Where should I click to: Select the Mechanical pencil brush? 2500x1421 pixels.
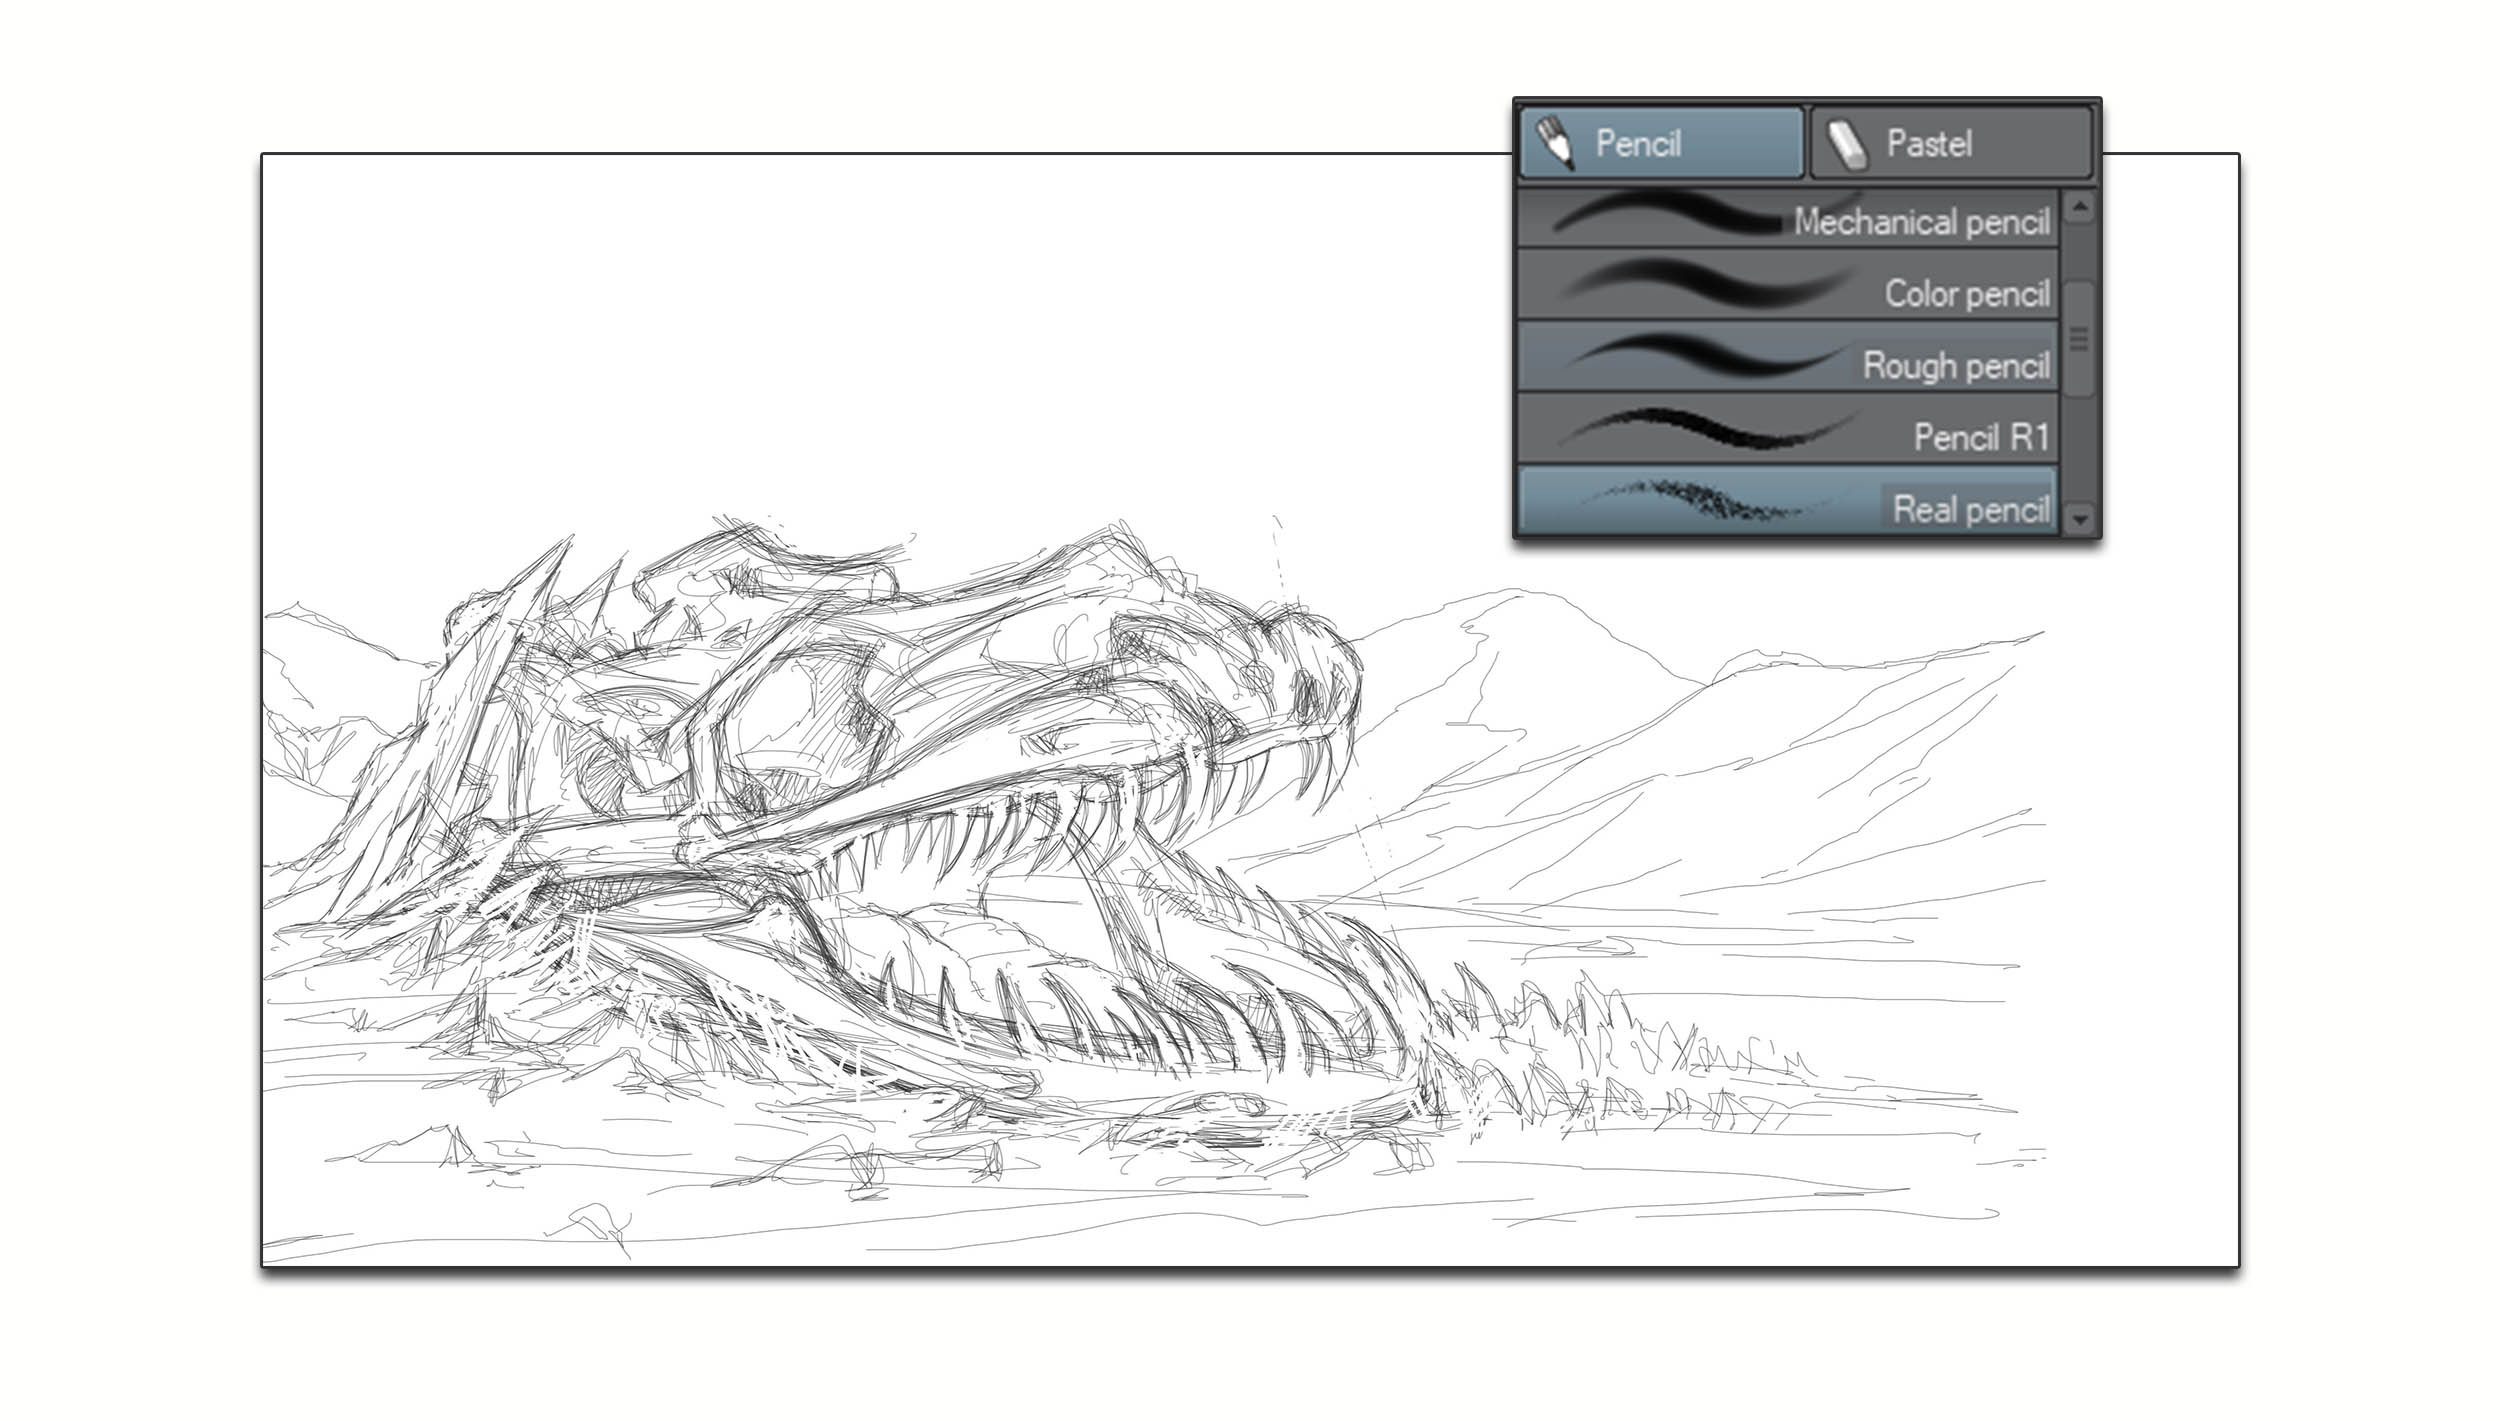coord(1788,219)
